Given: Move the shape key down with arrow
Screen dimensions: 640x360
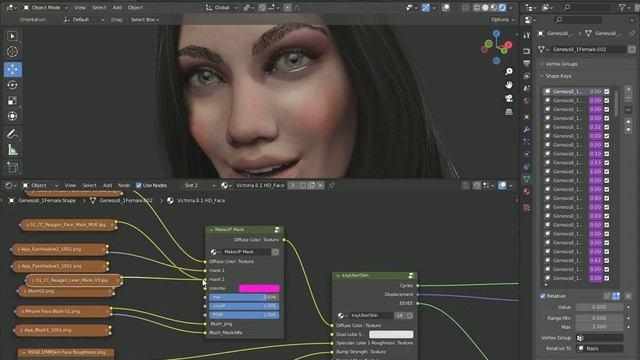Looking at the screenshot, I should [x=628, y=130].
